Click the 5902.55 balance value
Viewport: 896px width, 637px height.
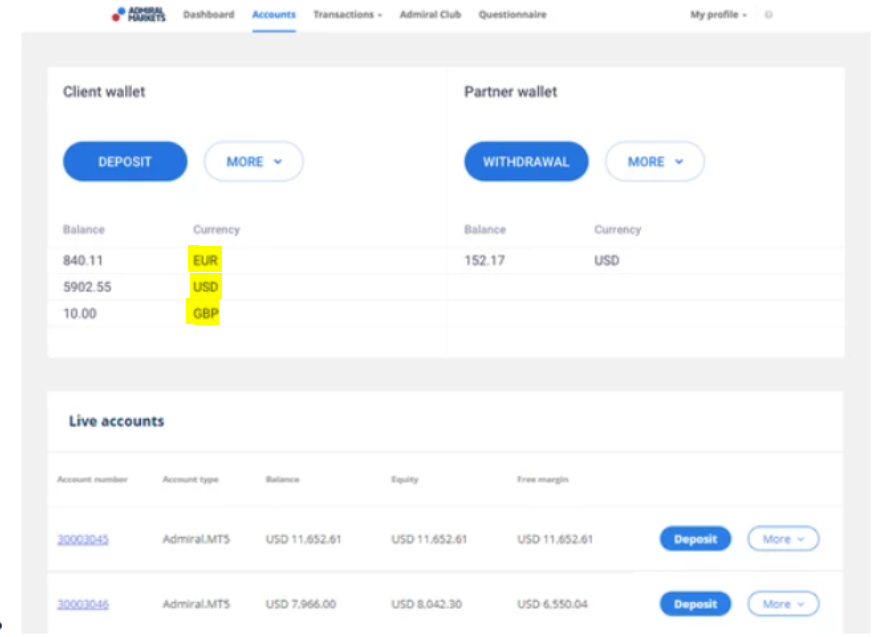click(87, 287)
